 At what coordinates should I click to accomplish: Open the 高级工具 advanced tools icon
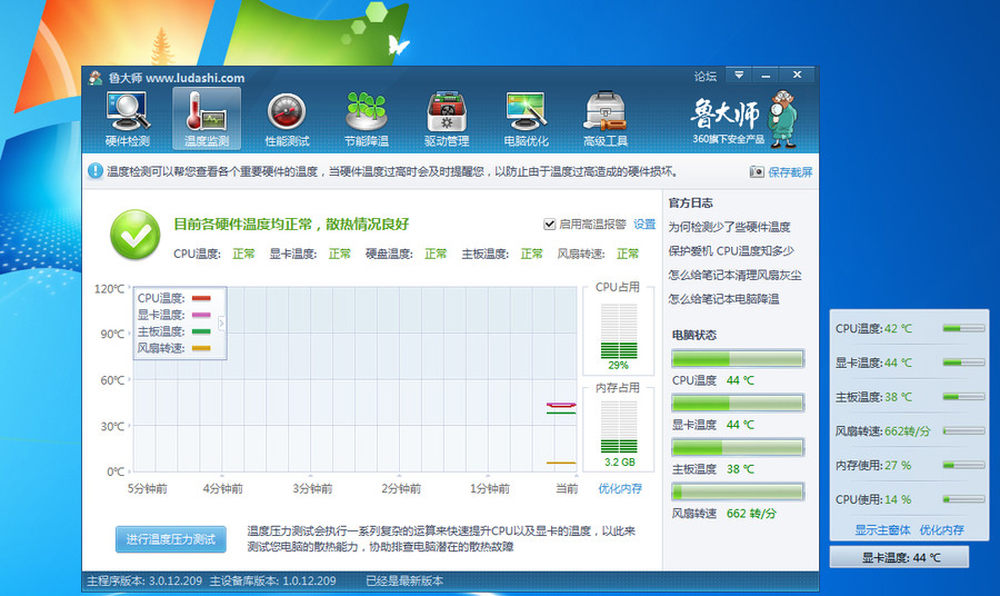coord(605,119)
